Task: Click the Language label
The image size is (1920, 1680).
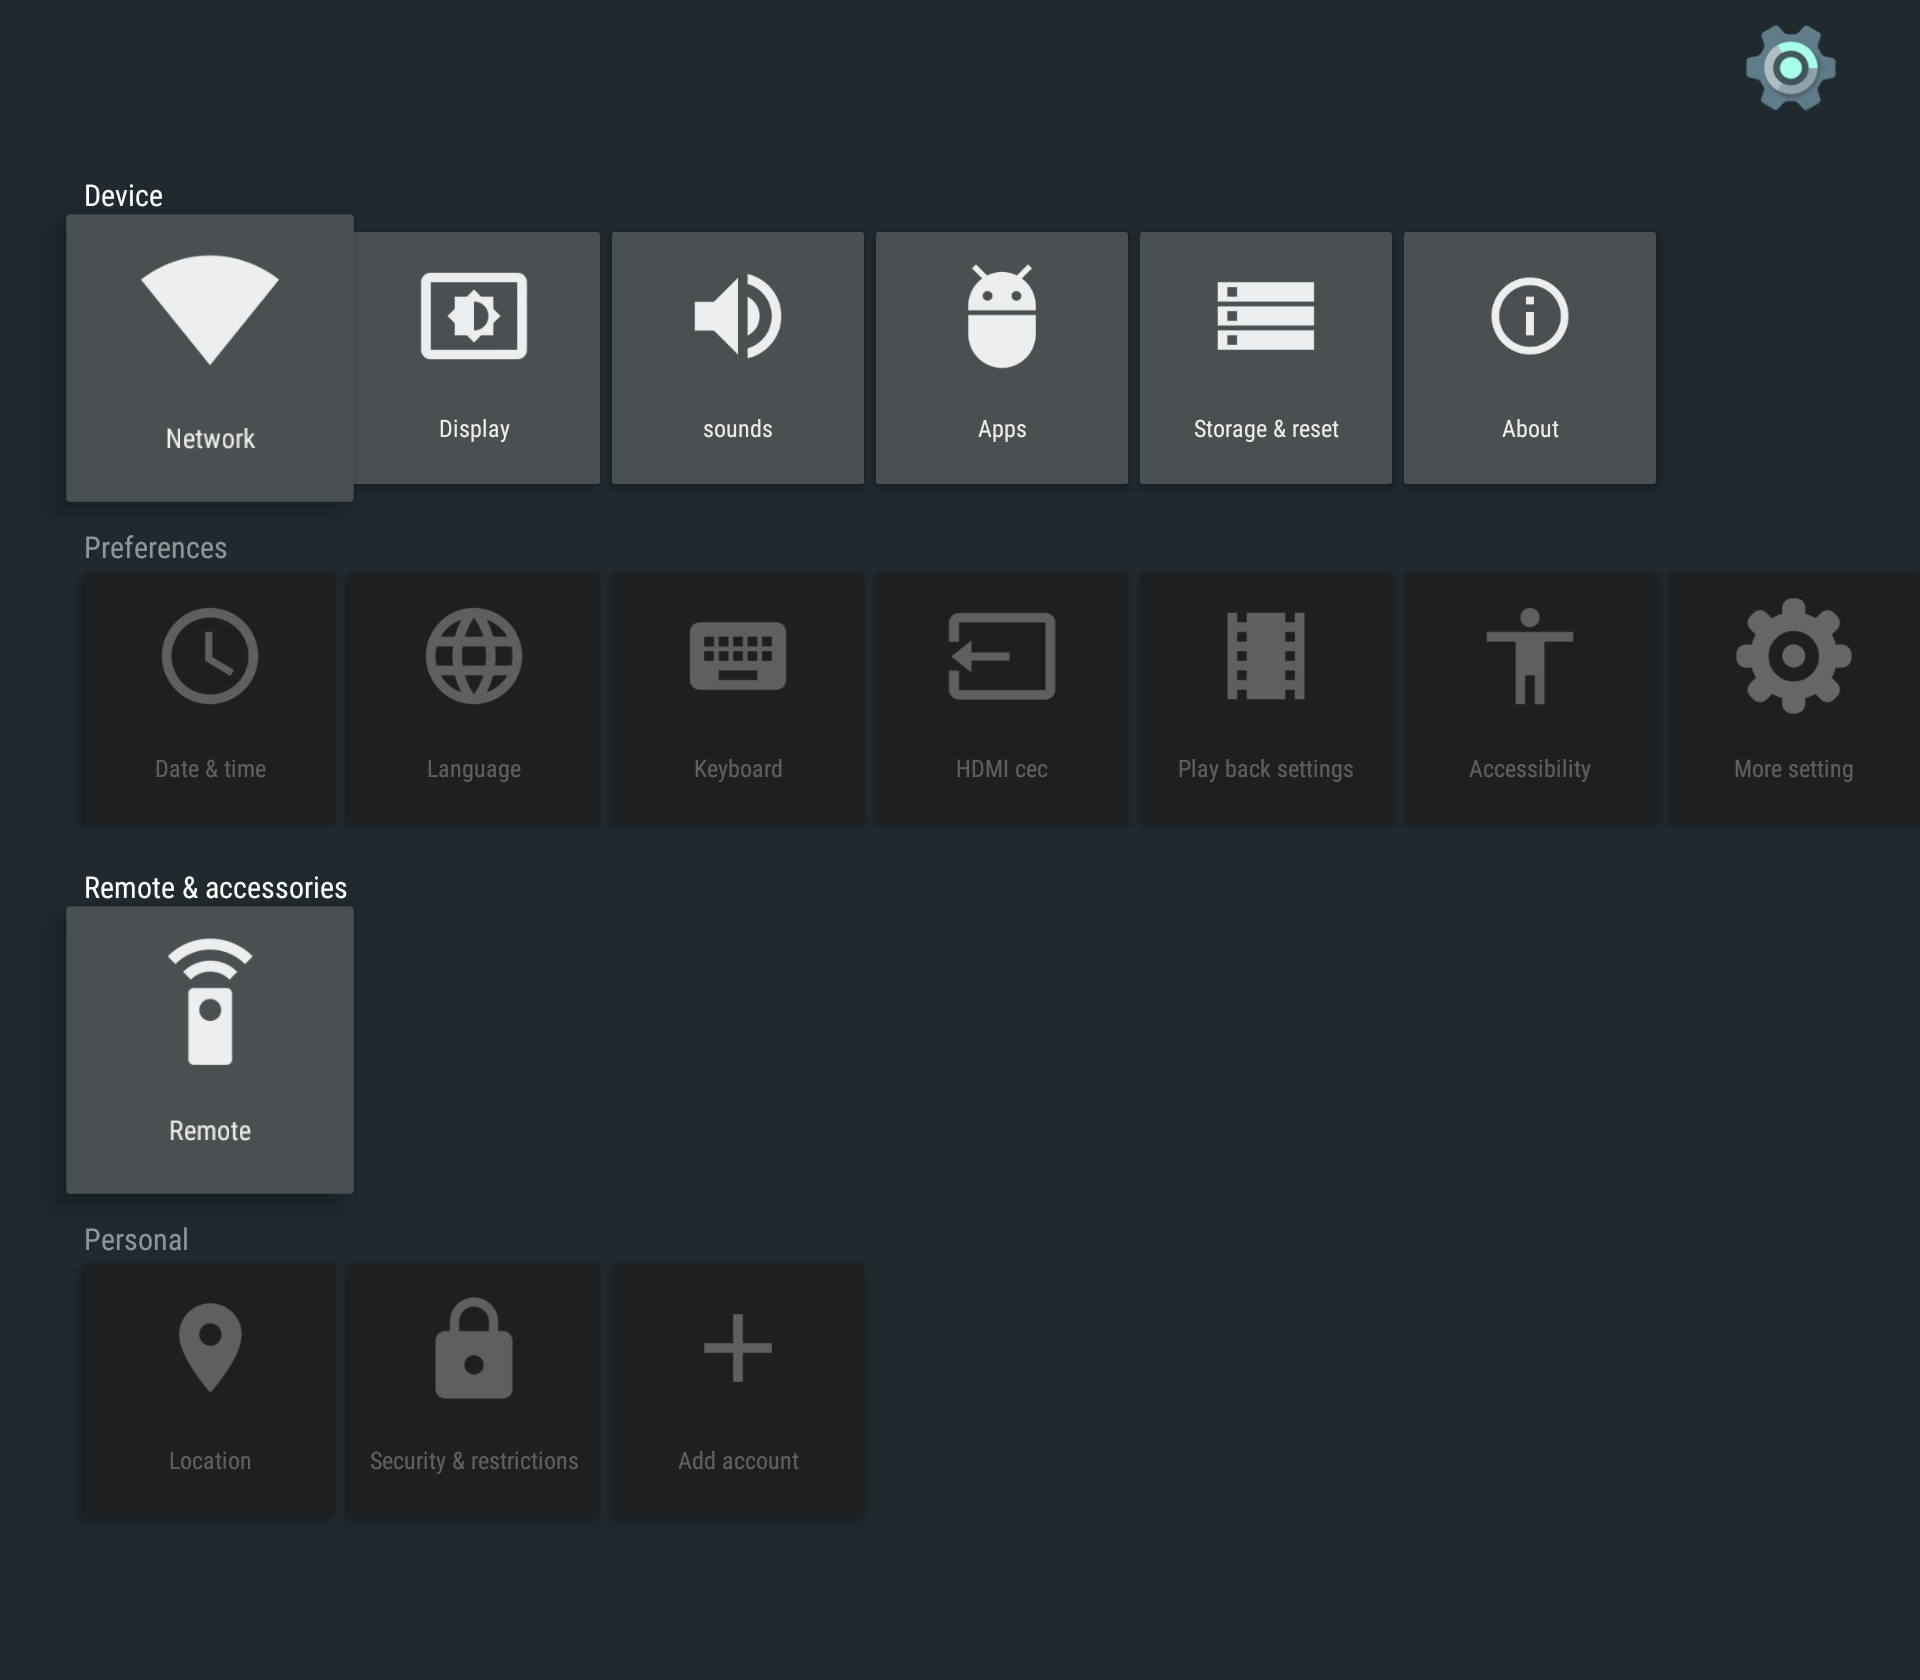Action: 474,769
